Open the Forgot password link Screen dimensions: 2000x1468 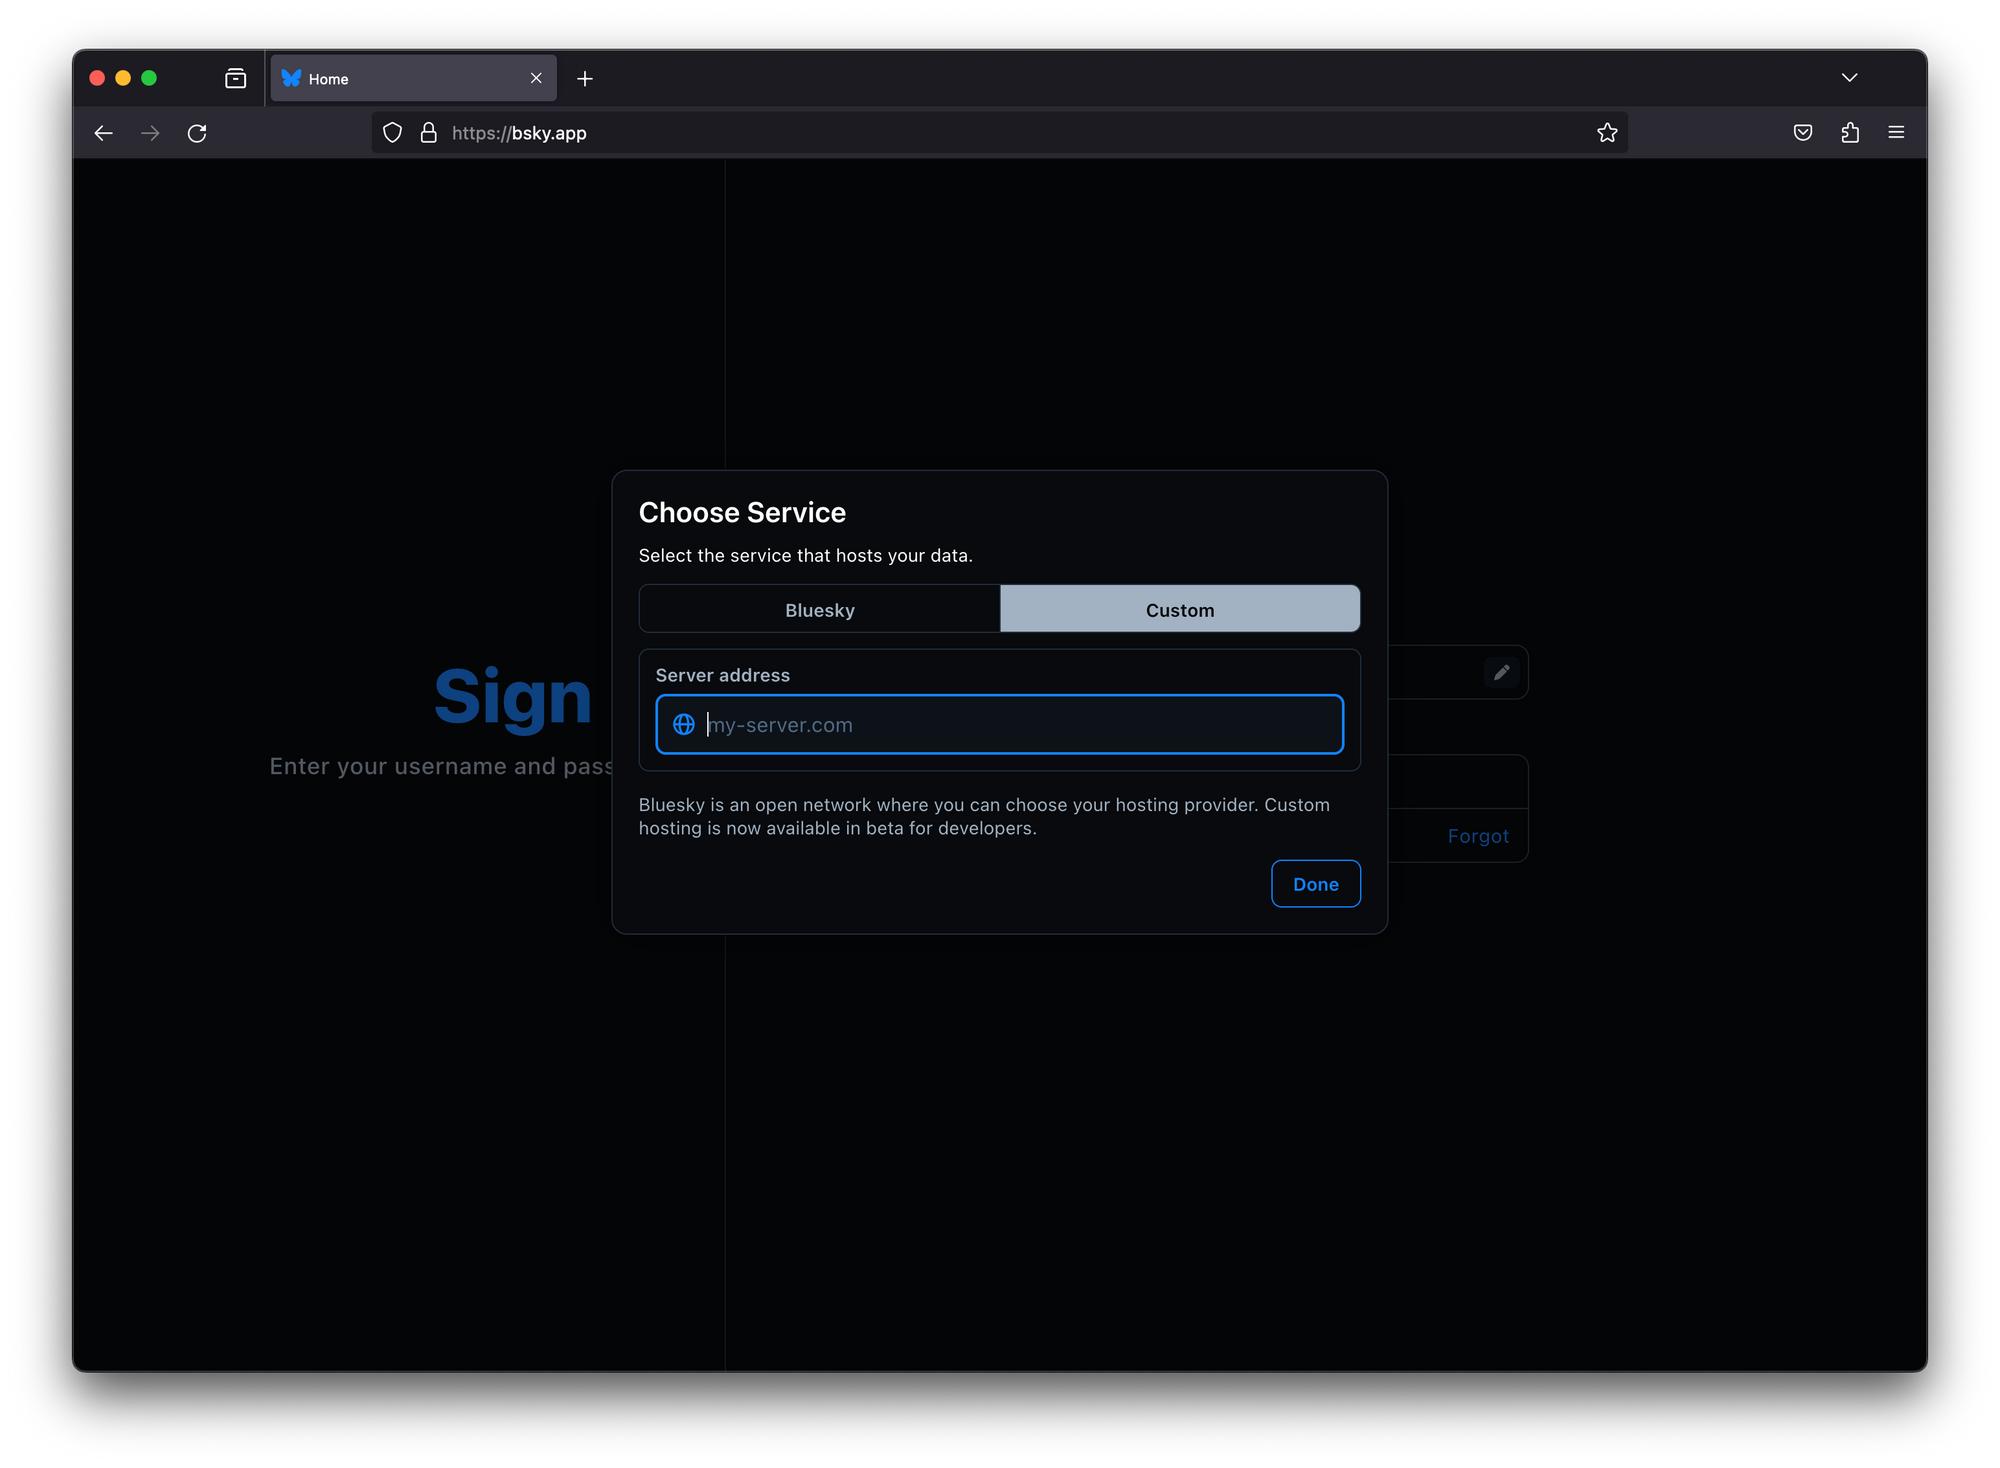(1478, 836)
